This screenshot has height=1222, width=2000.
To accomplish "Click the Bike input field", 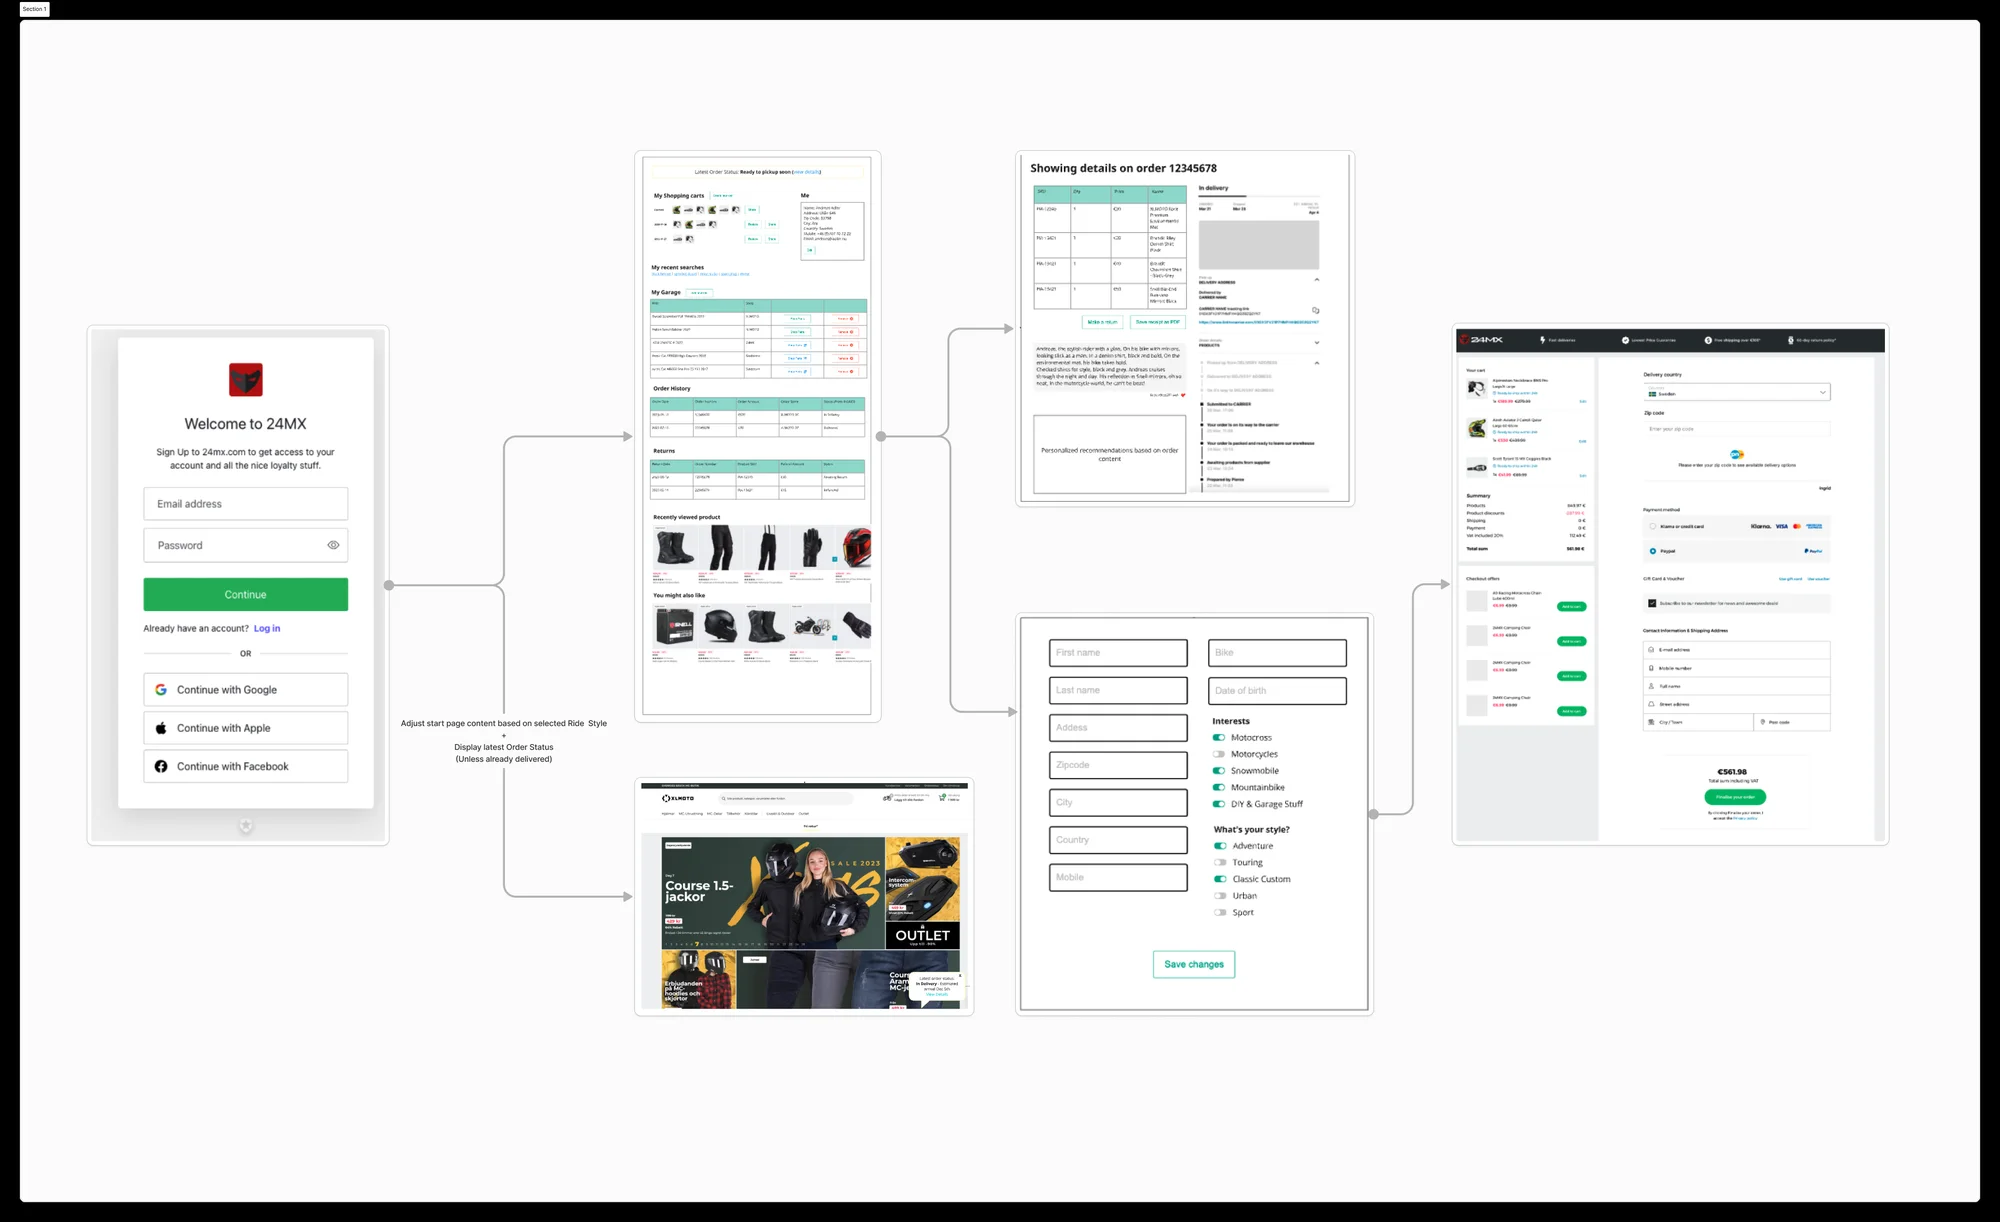I will pos(1277,653).
